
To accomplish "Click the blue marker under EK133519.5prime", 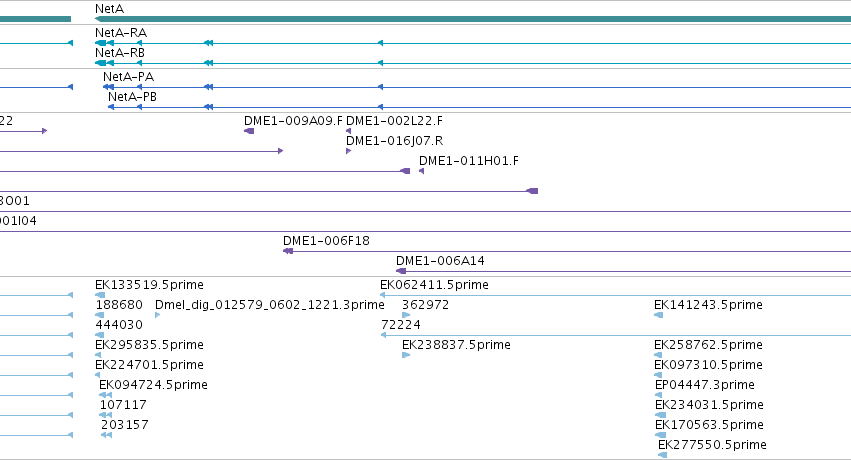I will click(x=100, y=295).
